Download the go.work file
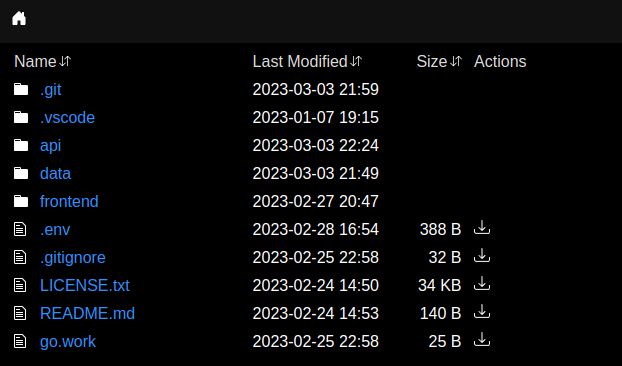Viewport: 622px width, 366px height. (x=482, y=340)
